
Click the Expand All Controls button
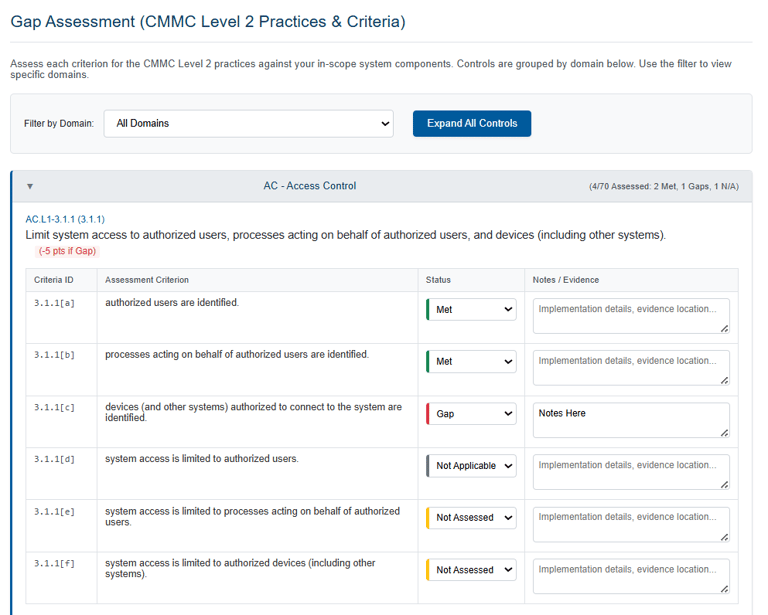[x=472, y=124]
